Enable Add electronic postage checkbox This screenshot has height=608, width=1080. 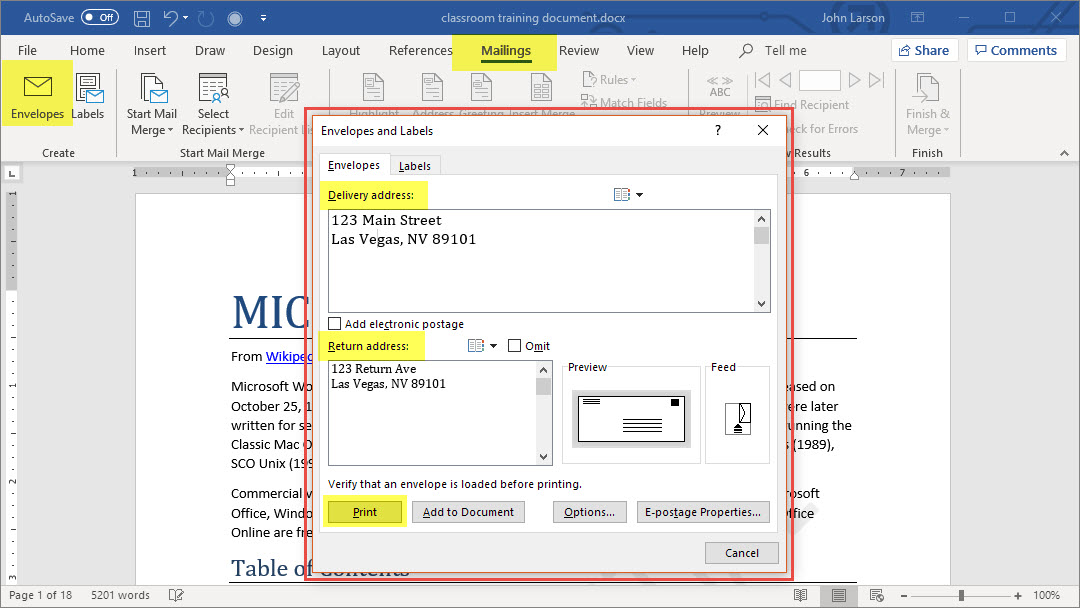tap(335, 324)
